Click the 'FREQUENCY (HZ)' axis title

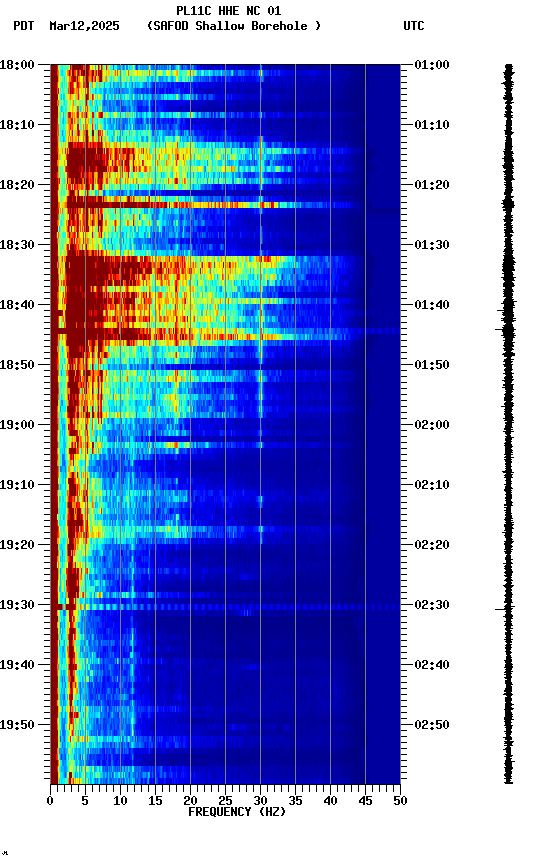click(x=237, y=812)
